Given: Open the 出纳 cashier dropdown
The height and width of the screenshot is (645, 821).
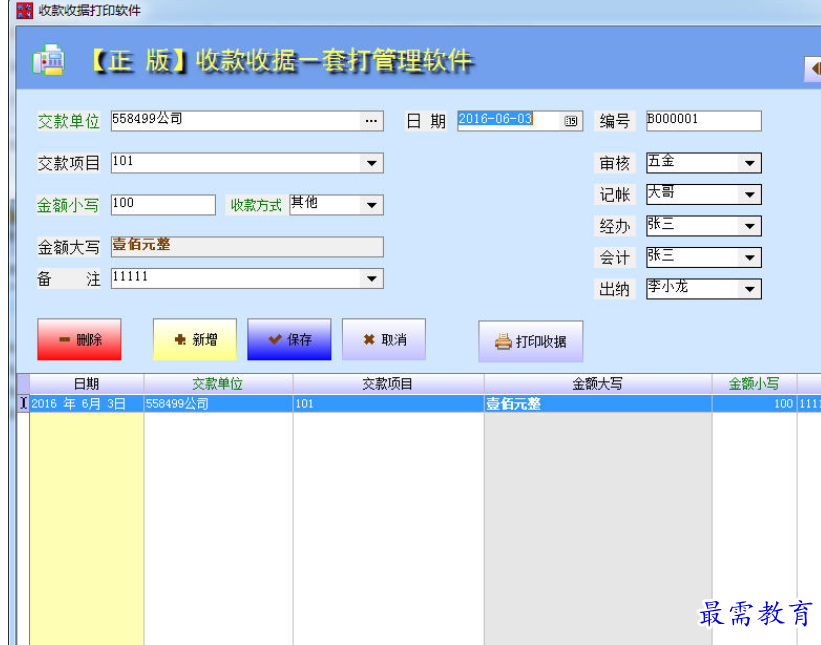Looking at the screenshot, I should pos(749,289).
